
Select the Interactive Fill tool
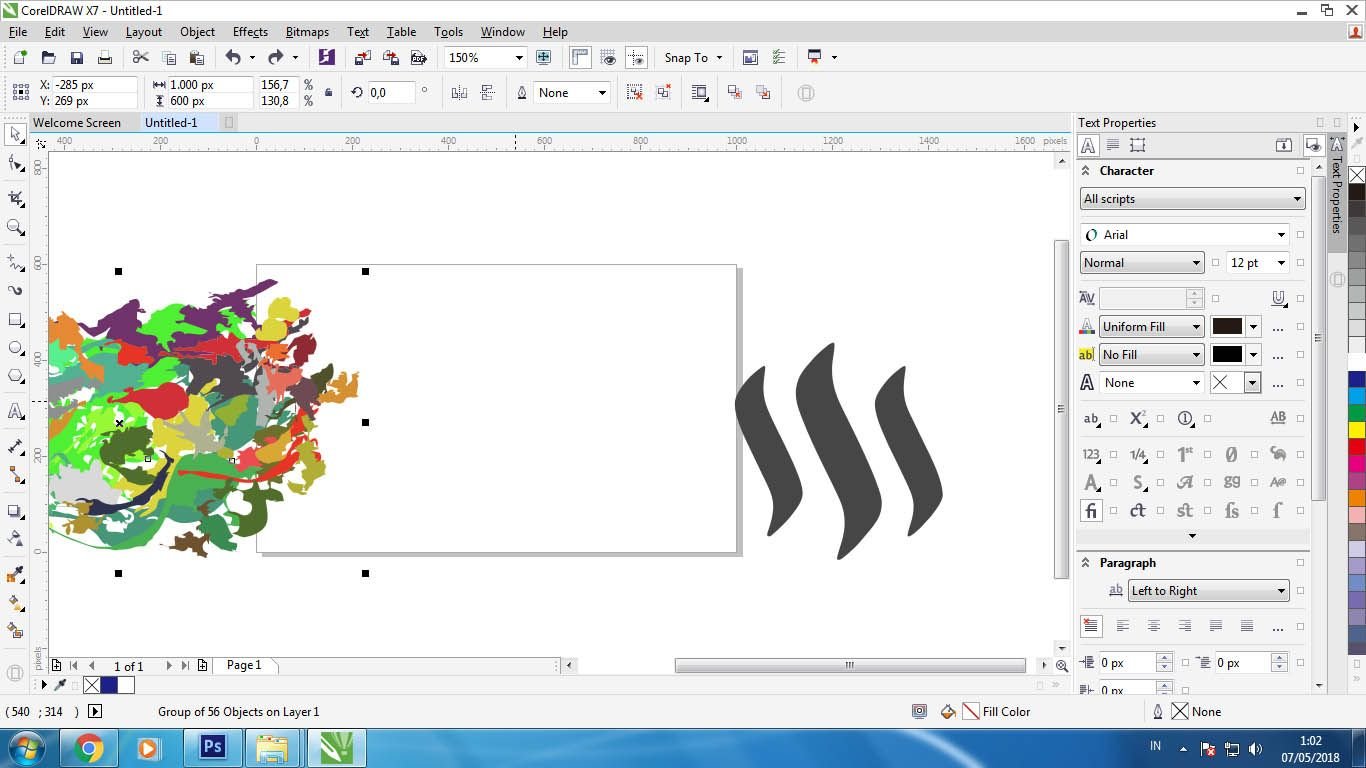(15, 603)
